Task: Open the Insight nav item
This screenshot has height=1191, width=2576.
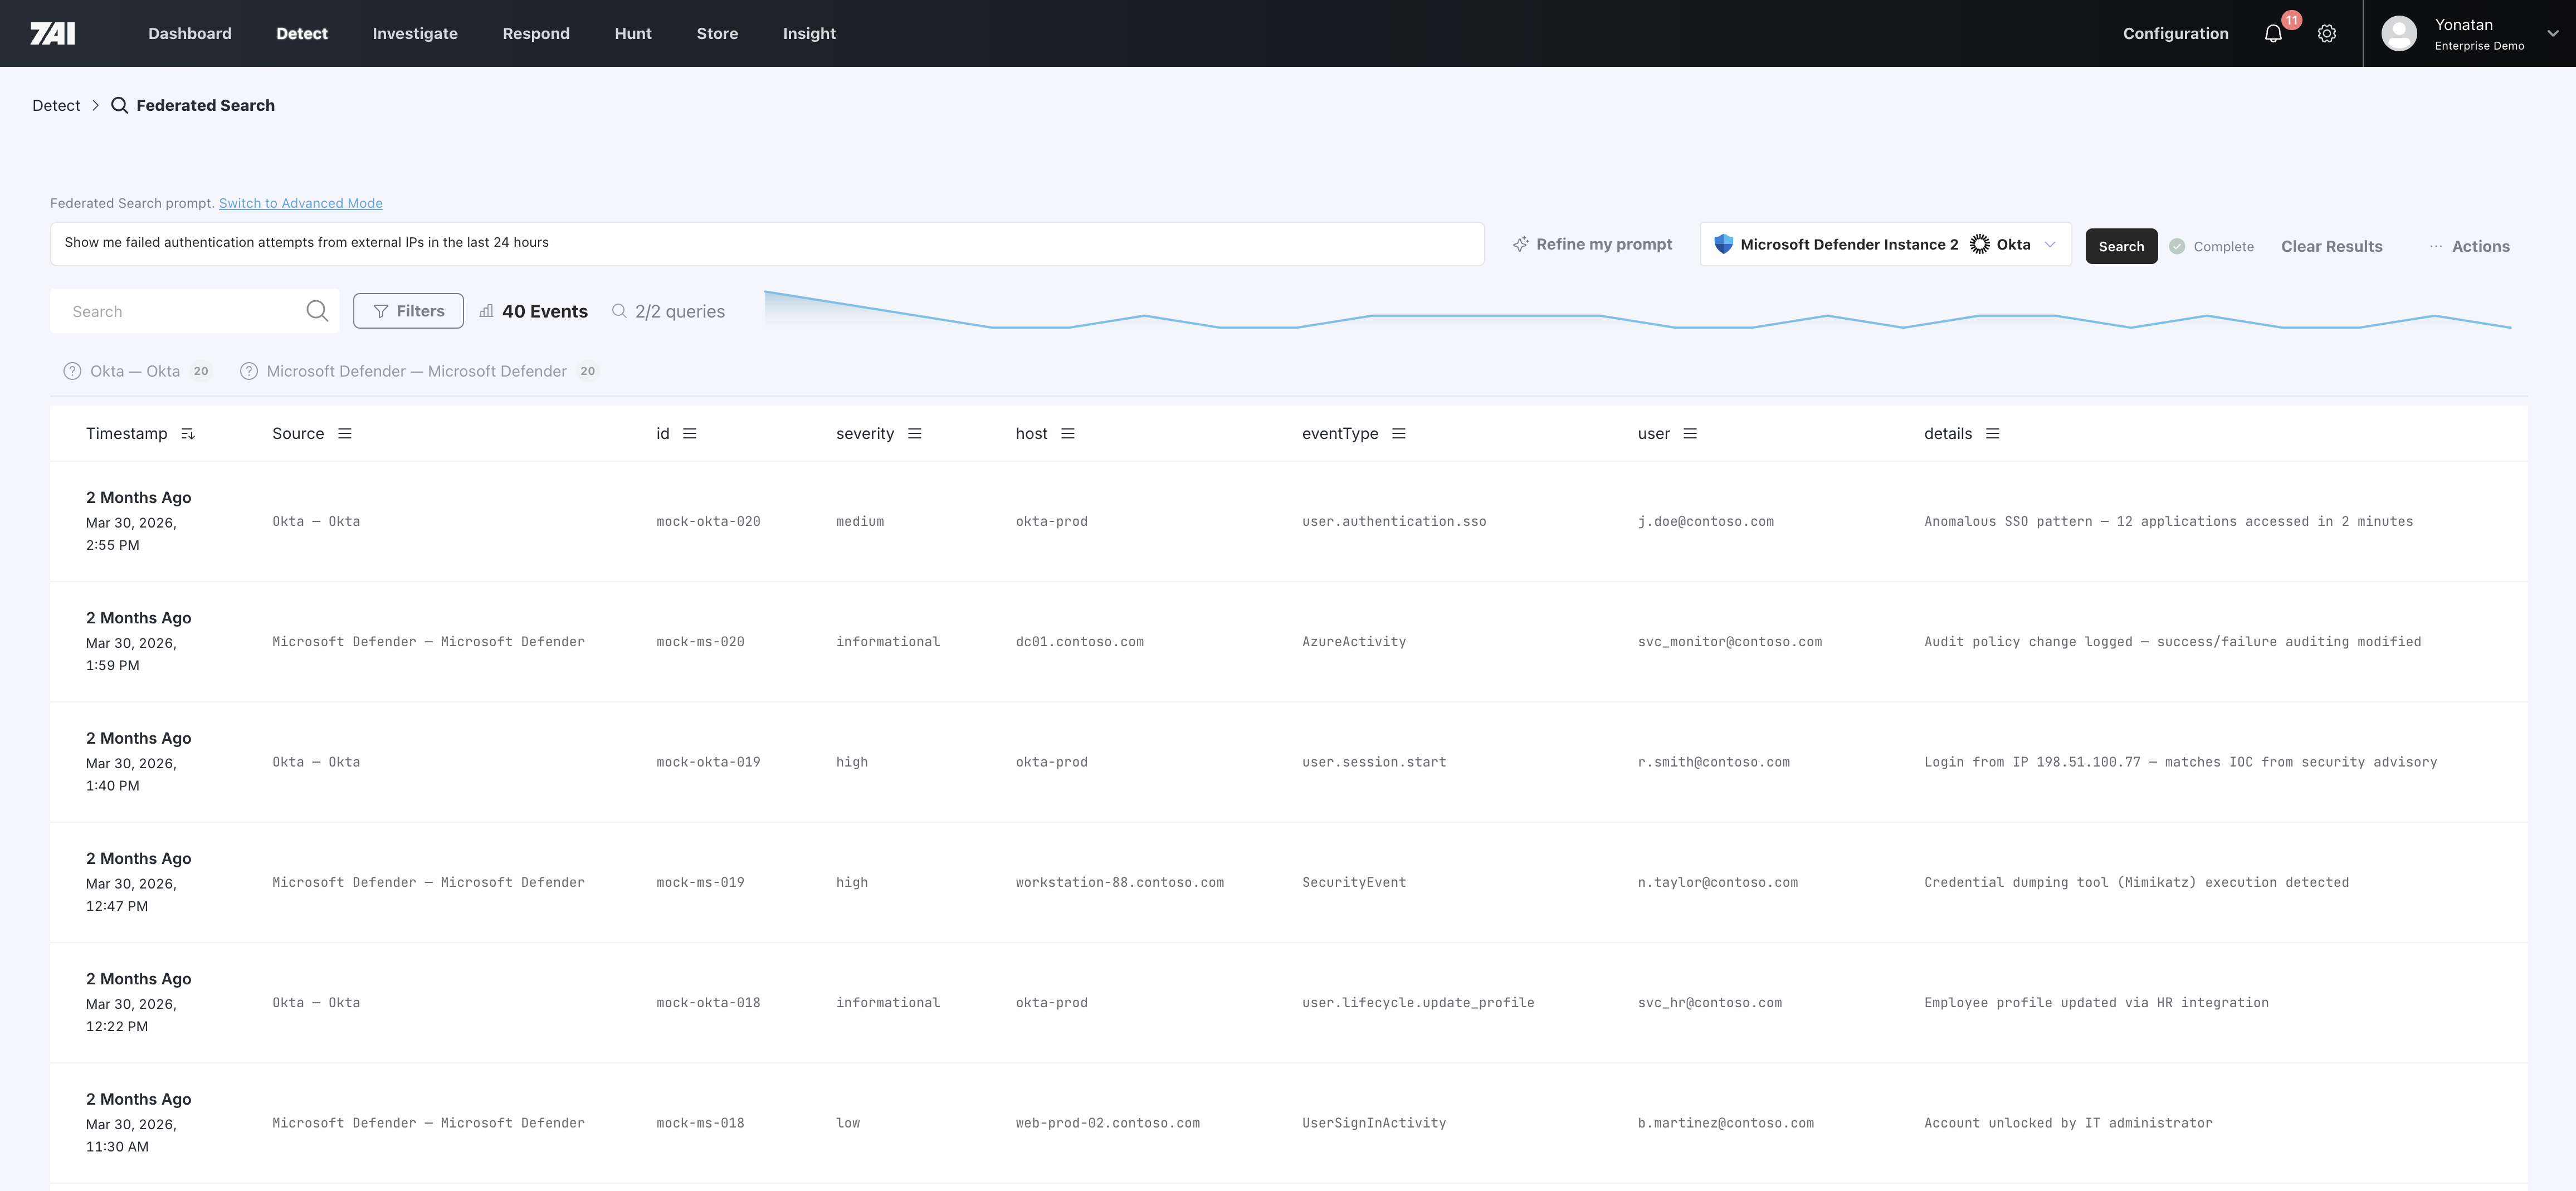Action: (x=809, y=33)
